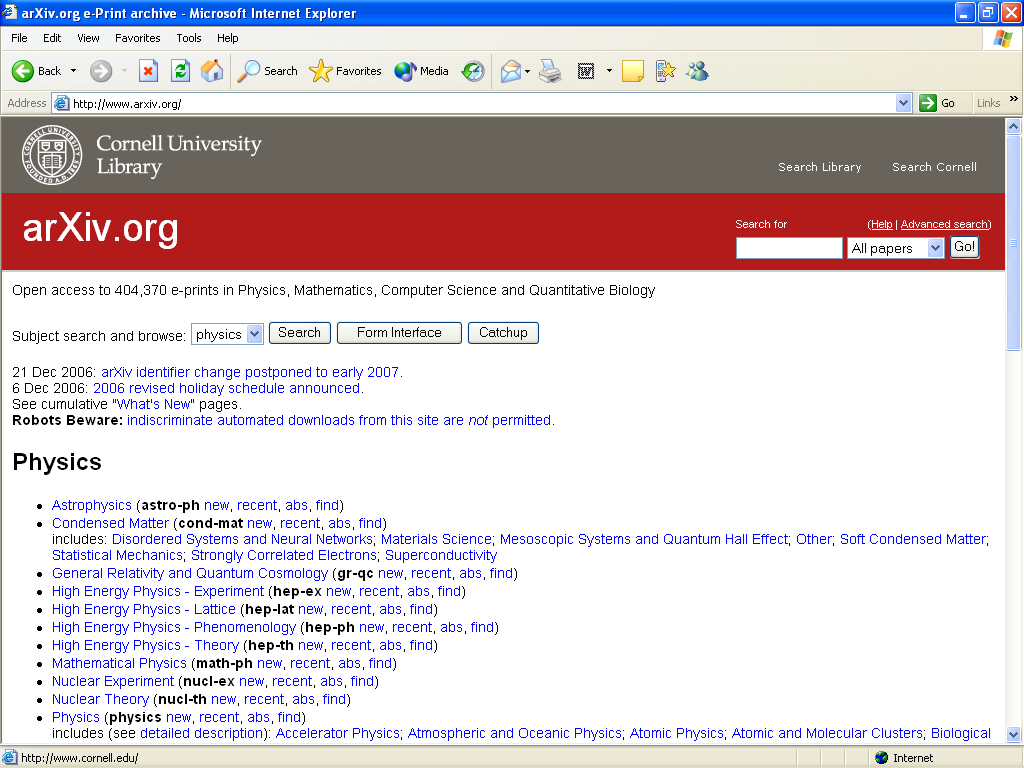Open the Favorites menu

point(137,38)
